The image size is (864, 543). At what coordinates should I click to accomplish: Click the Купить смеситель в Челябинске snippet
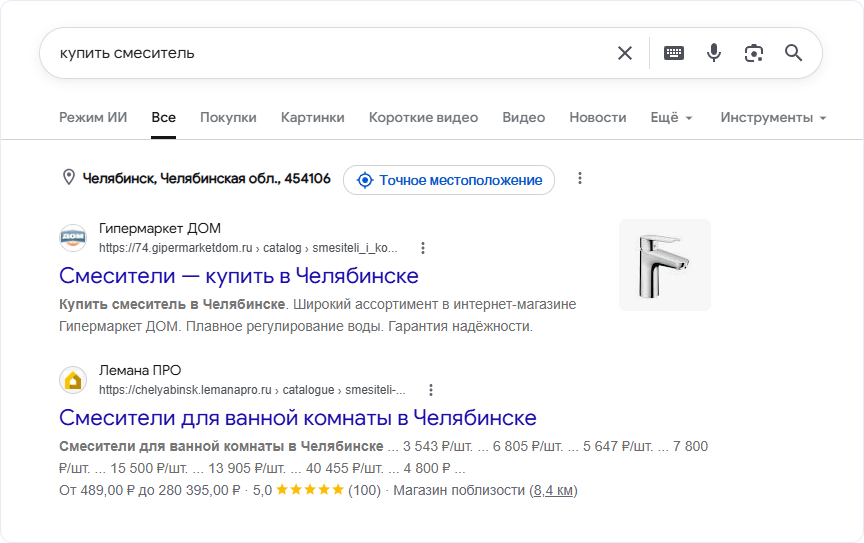(172, 304)
